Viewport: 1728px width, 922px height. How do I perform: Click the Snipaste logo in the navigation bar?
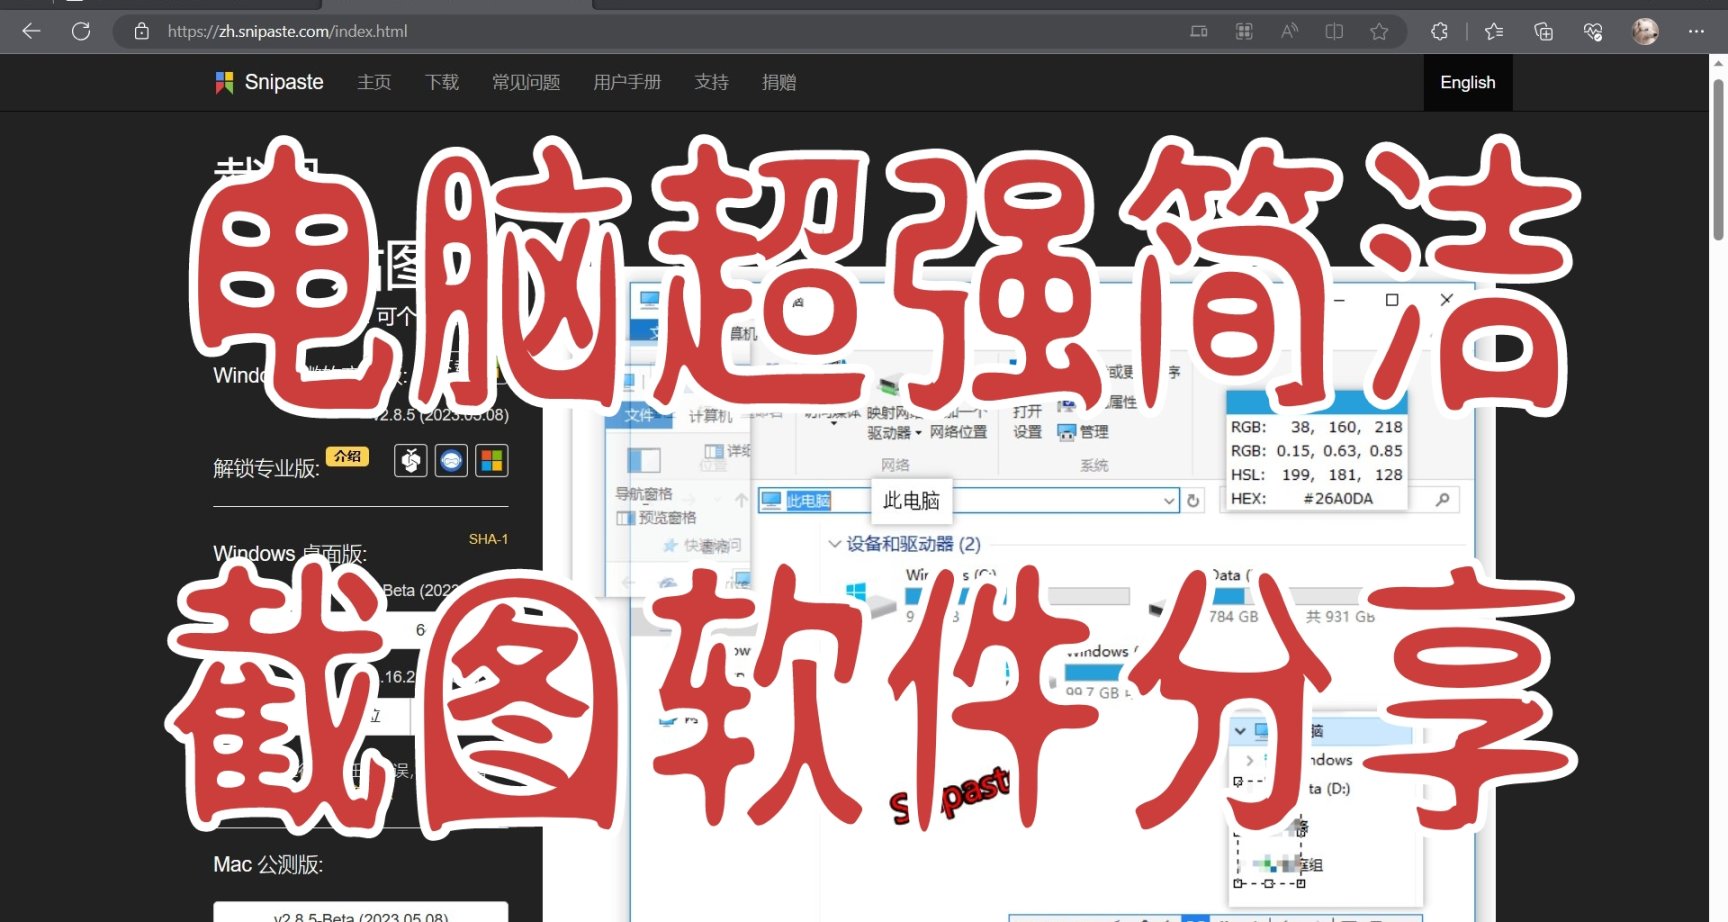[269, 82]
